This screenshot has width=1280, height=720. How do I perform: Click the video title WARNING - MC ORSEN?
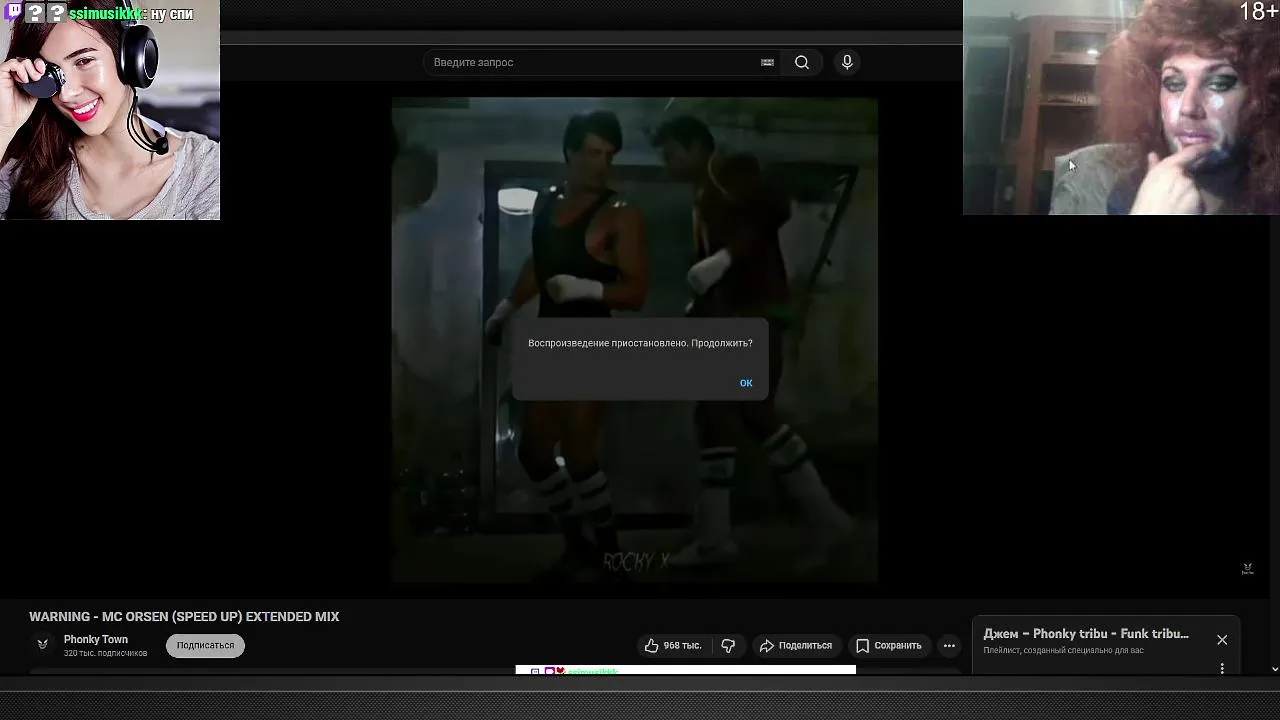pyautogui.click(x=184, y=617)
